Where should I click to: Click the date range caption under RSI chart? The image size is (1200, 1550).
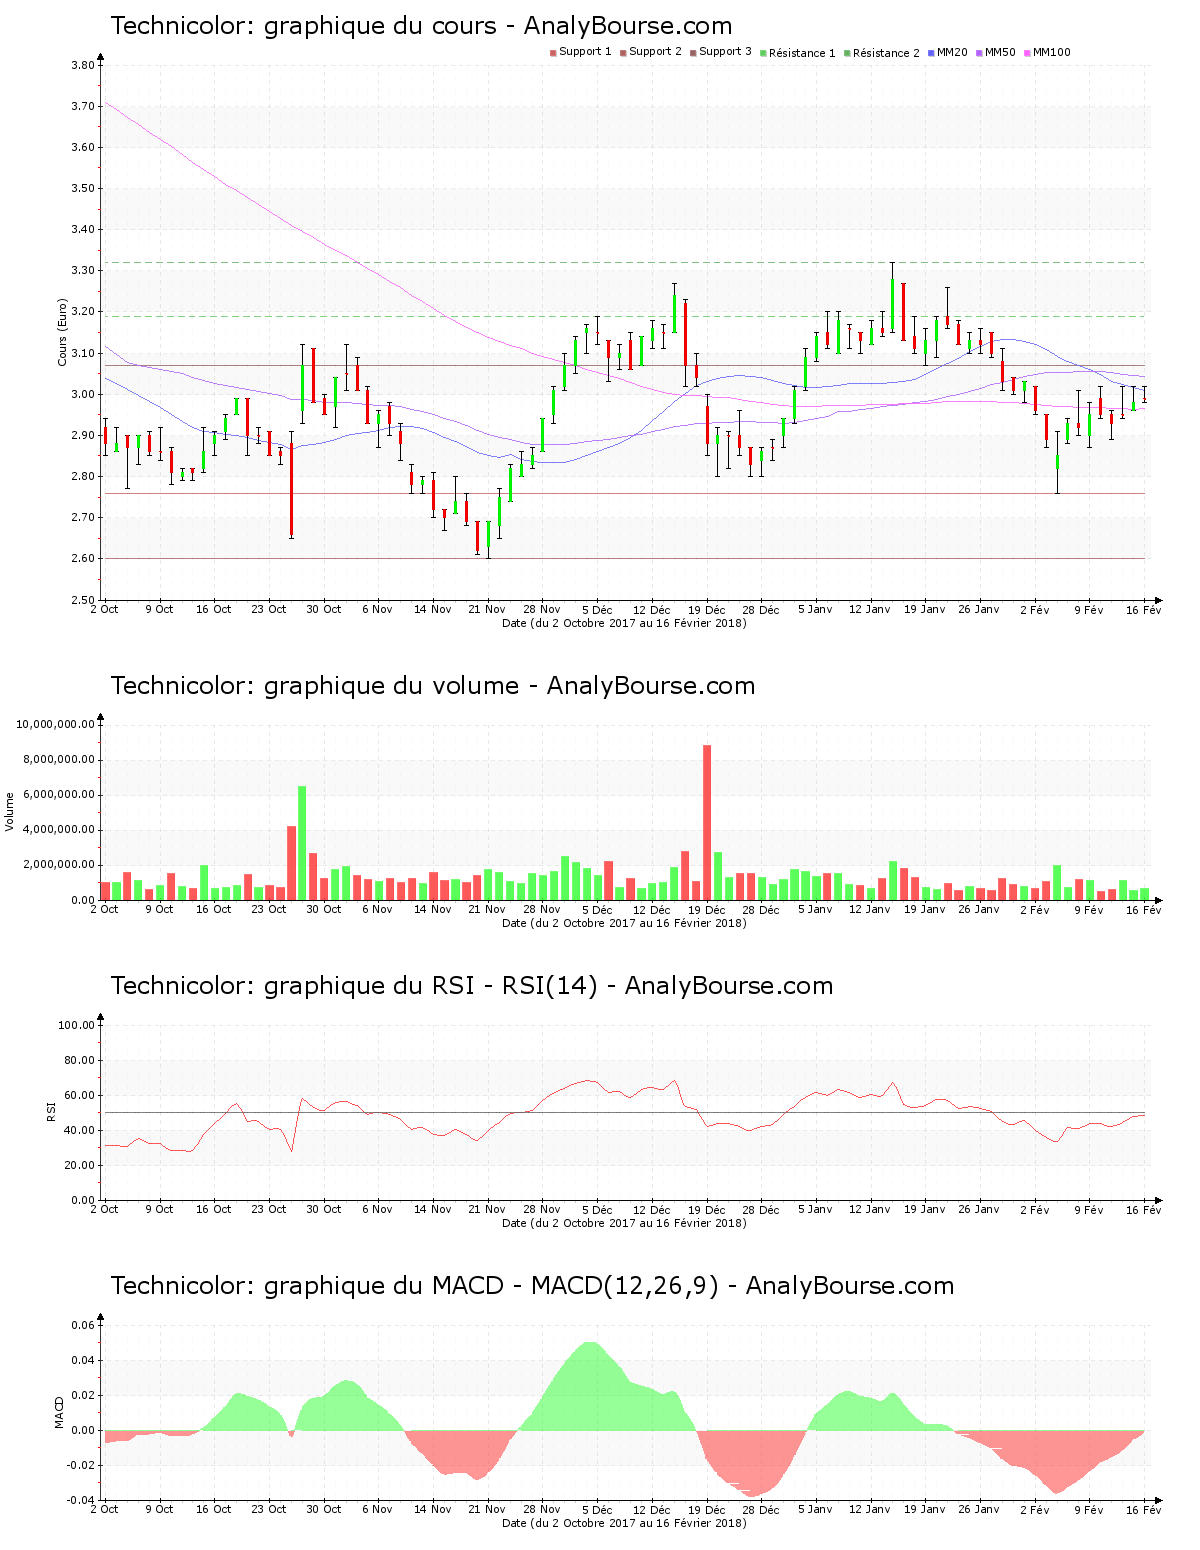624,1223
